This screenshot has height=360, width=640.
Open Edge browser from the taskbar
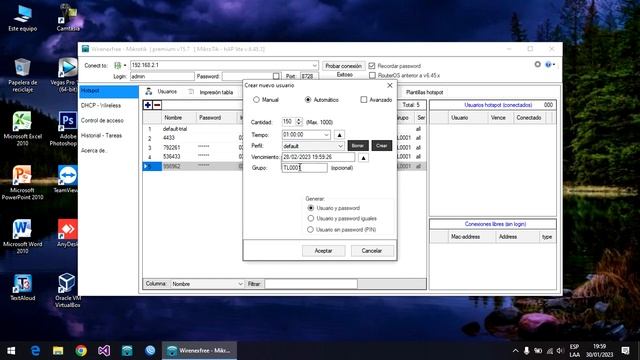pyautogui.click(x=35, y=351)
